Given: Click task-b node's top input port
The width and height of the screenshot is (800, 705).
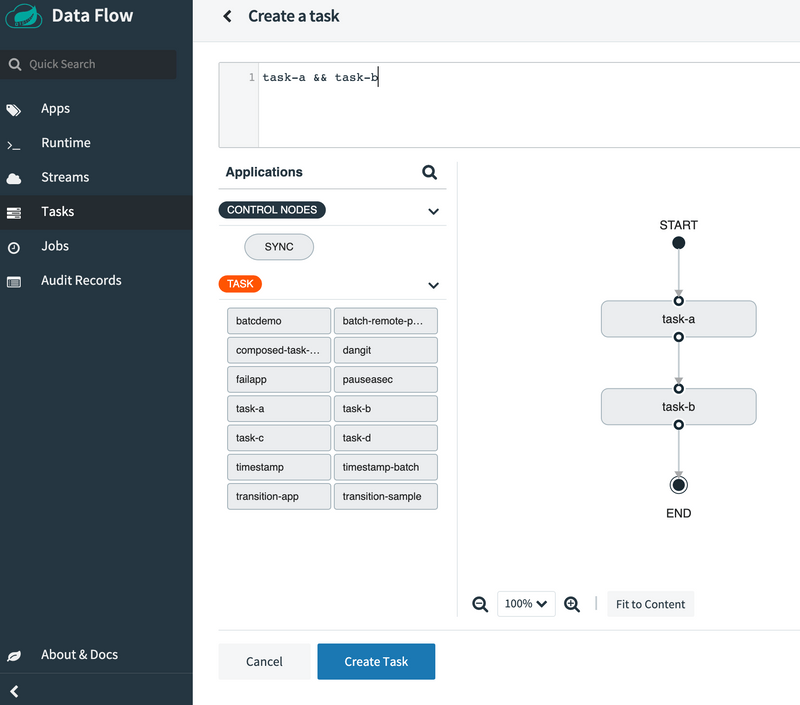Looking at the screenshot, I should click(x=678, y=389).
